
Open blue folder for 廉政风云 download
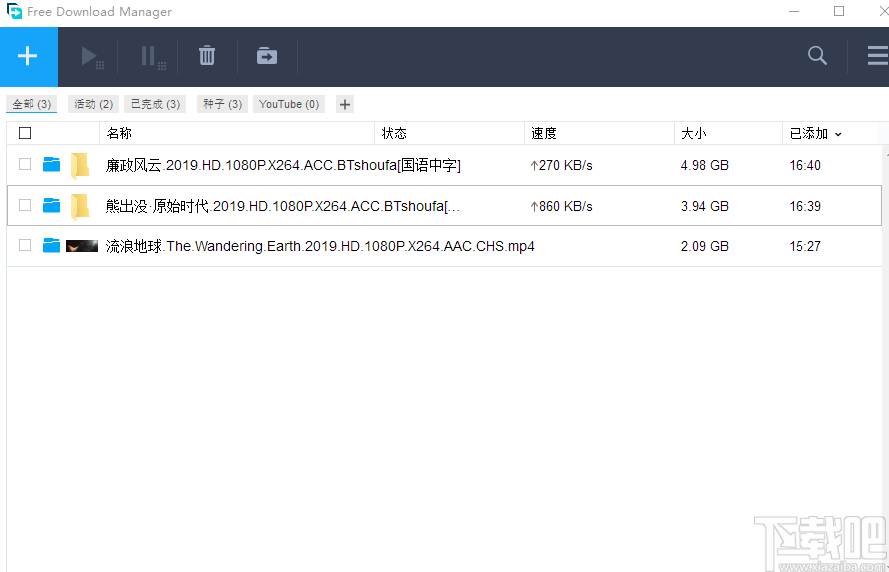click(x=52, y=164)
